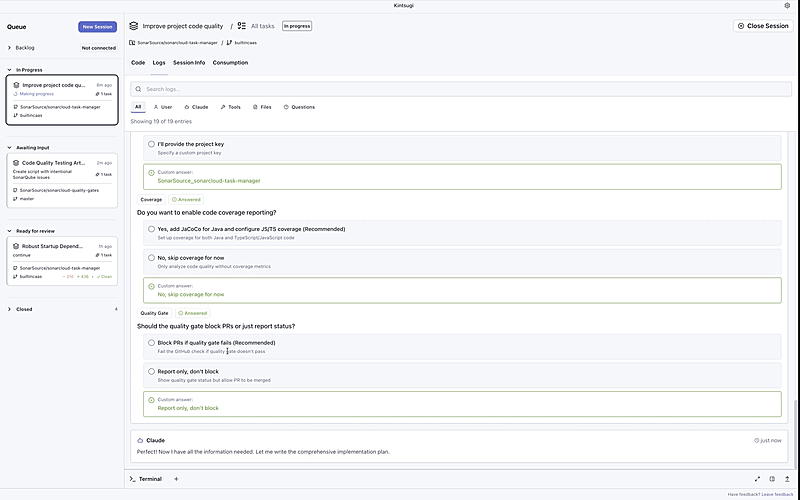
Task: Expand the terminal panel with diagonal arrows icon
Action: tap(757, 479)
